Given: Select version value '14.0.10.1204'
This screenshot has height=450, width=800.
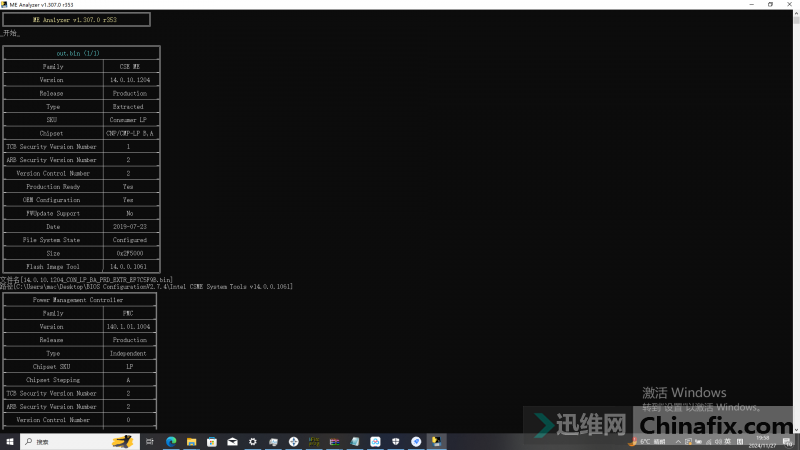Looking at the screenshot, I should (x=130, y=80).
